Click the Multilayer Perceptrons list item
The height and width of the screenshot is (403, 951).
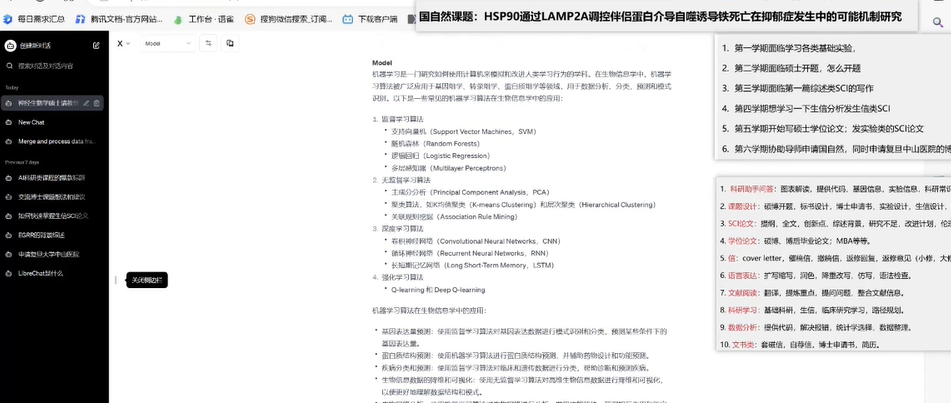449,168
